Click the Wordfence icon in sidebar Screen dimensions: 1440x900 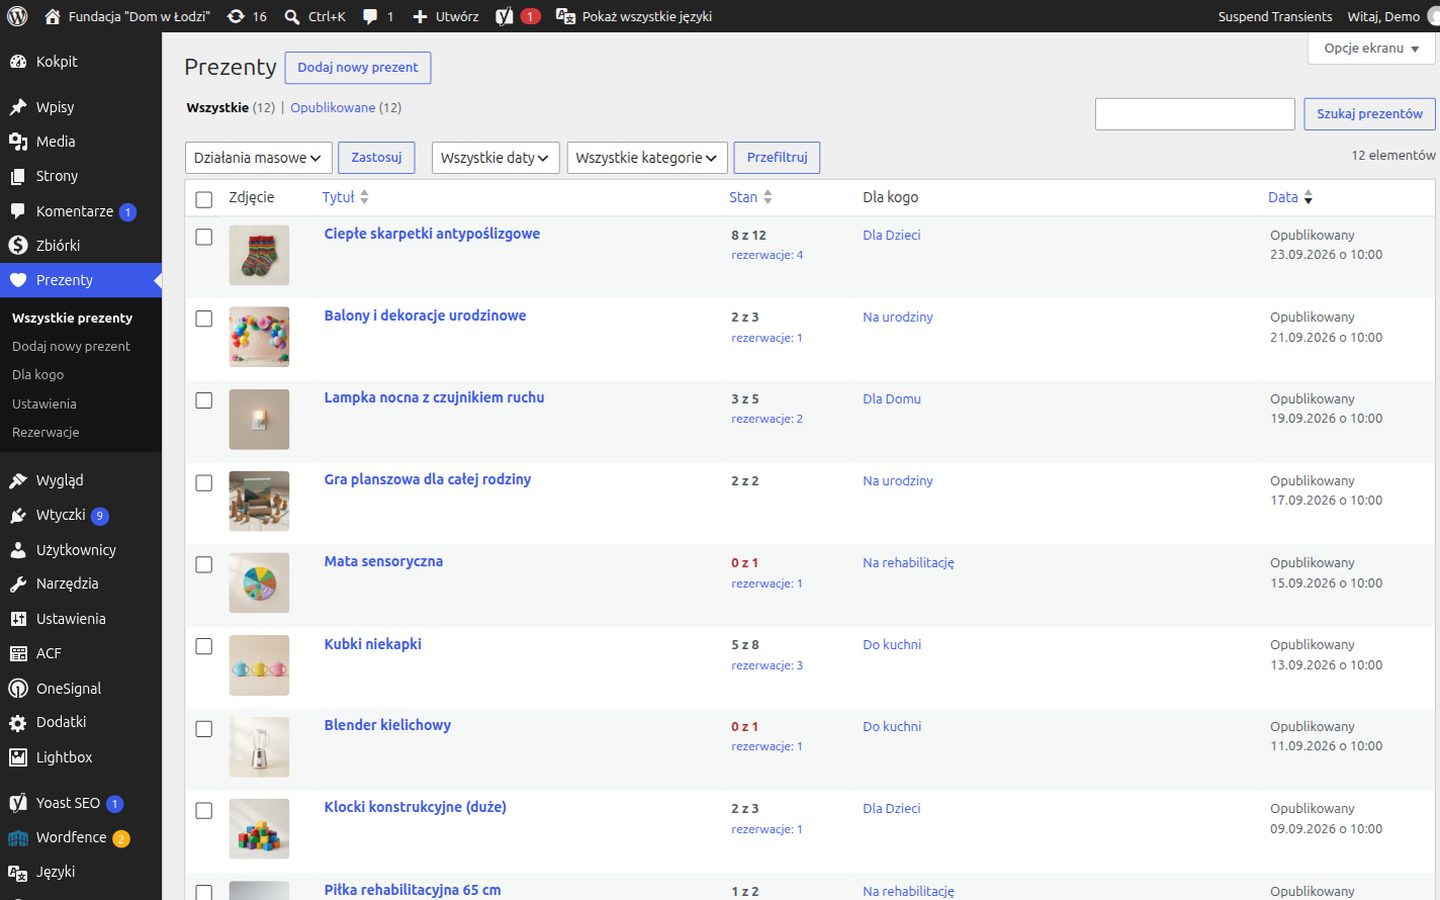18,838
